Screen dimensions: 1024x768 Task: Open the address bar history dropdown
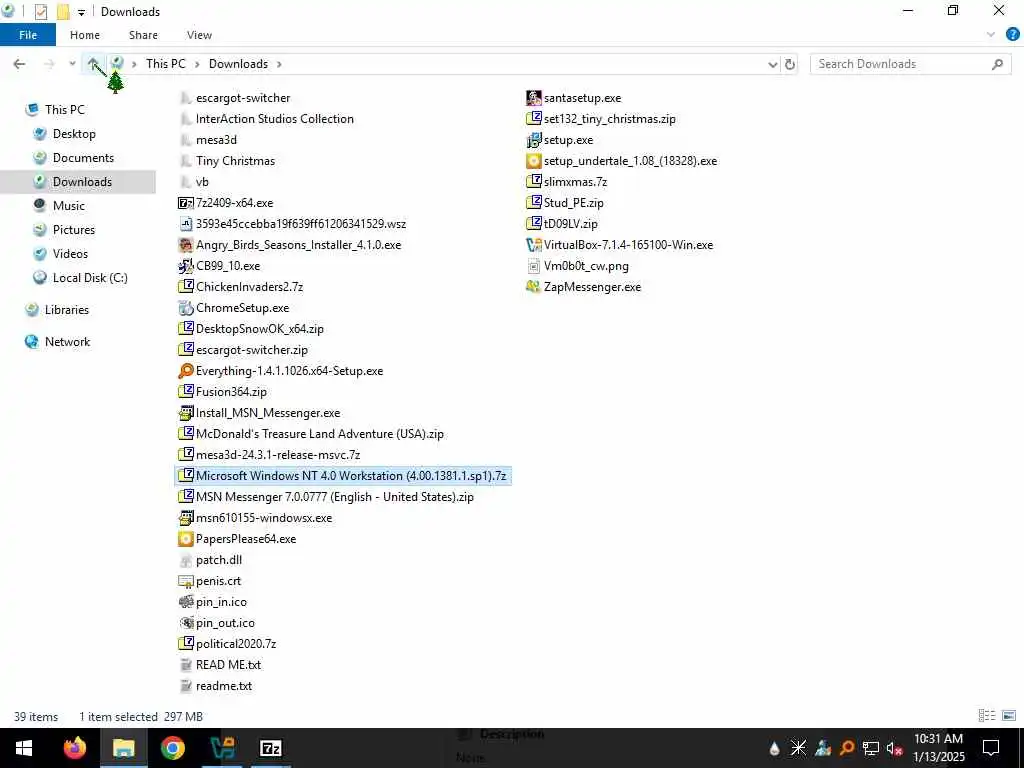(773, 64)
